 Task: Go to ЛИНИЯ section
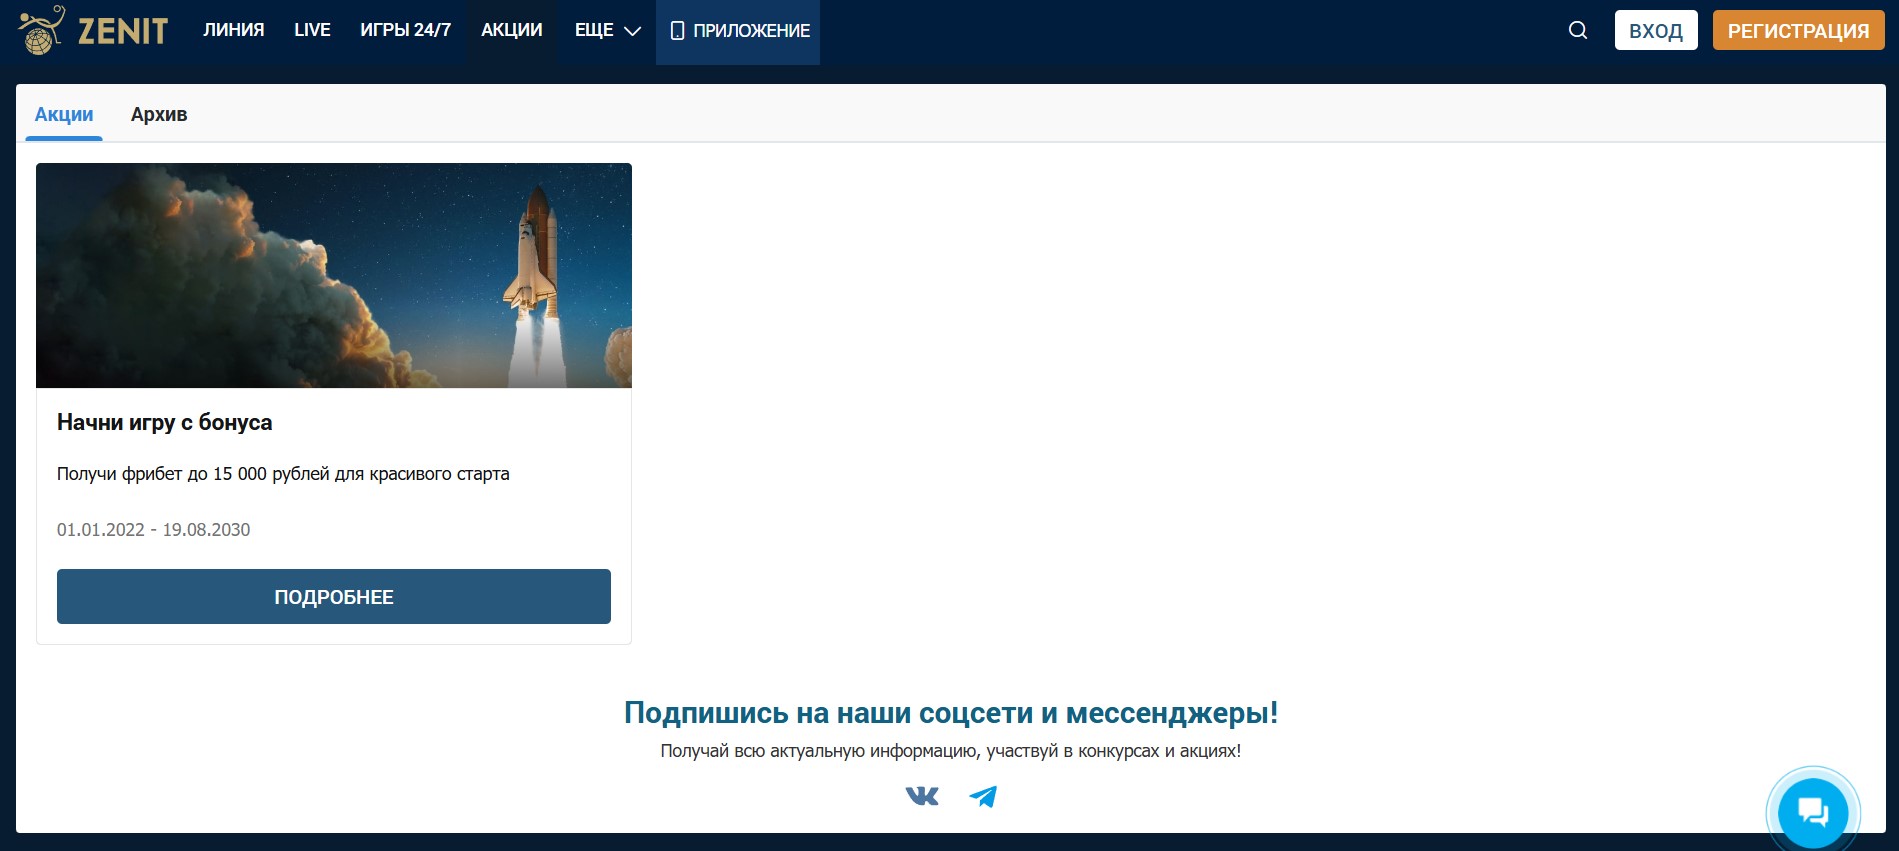pyautogui.click(x=233, y=30)
